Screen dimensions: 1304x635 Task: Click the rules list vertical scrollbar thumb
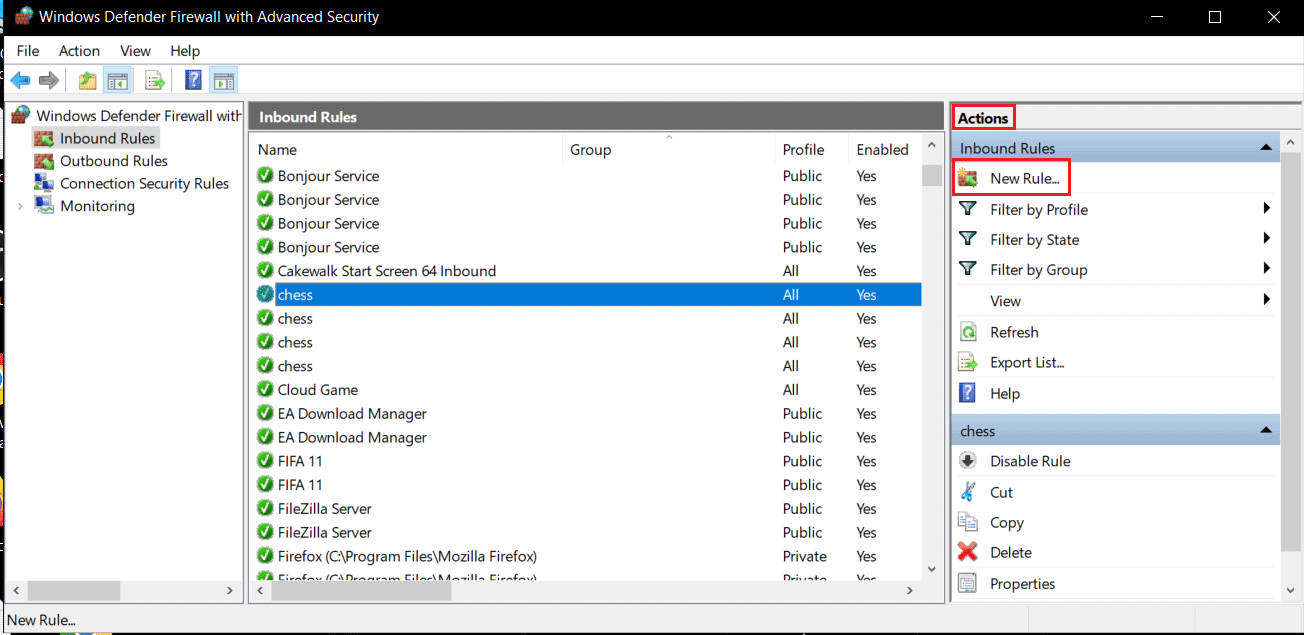pyautogui.click(x=932, y=176)
